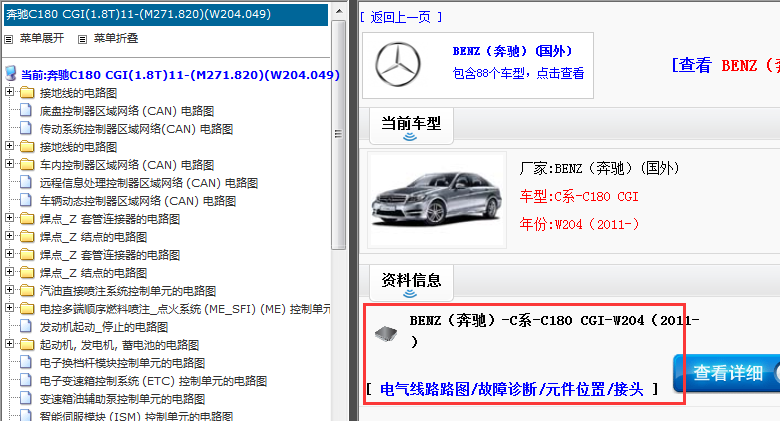Viewport: 780px width, 421px height.
Task: Expand 焊点_Z 结点的电路图 node directly above 汽油直接喷注系统
Action: [9, 272]
